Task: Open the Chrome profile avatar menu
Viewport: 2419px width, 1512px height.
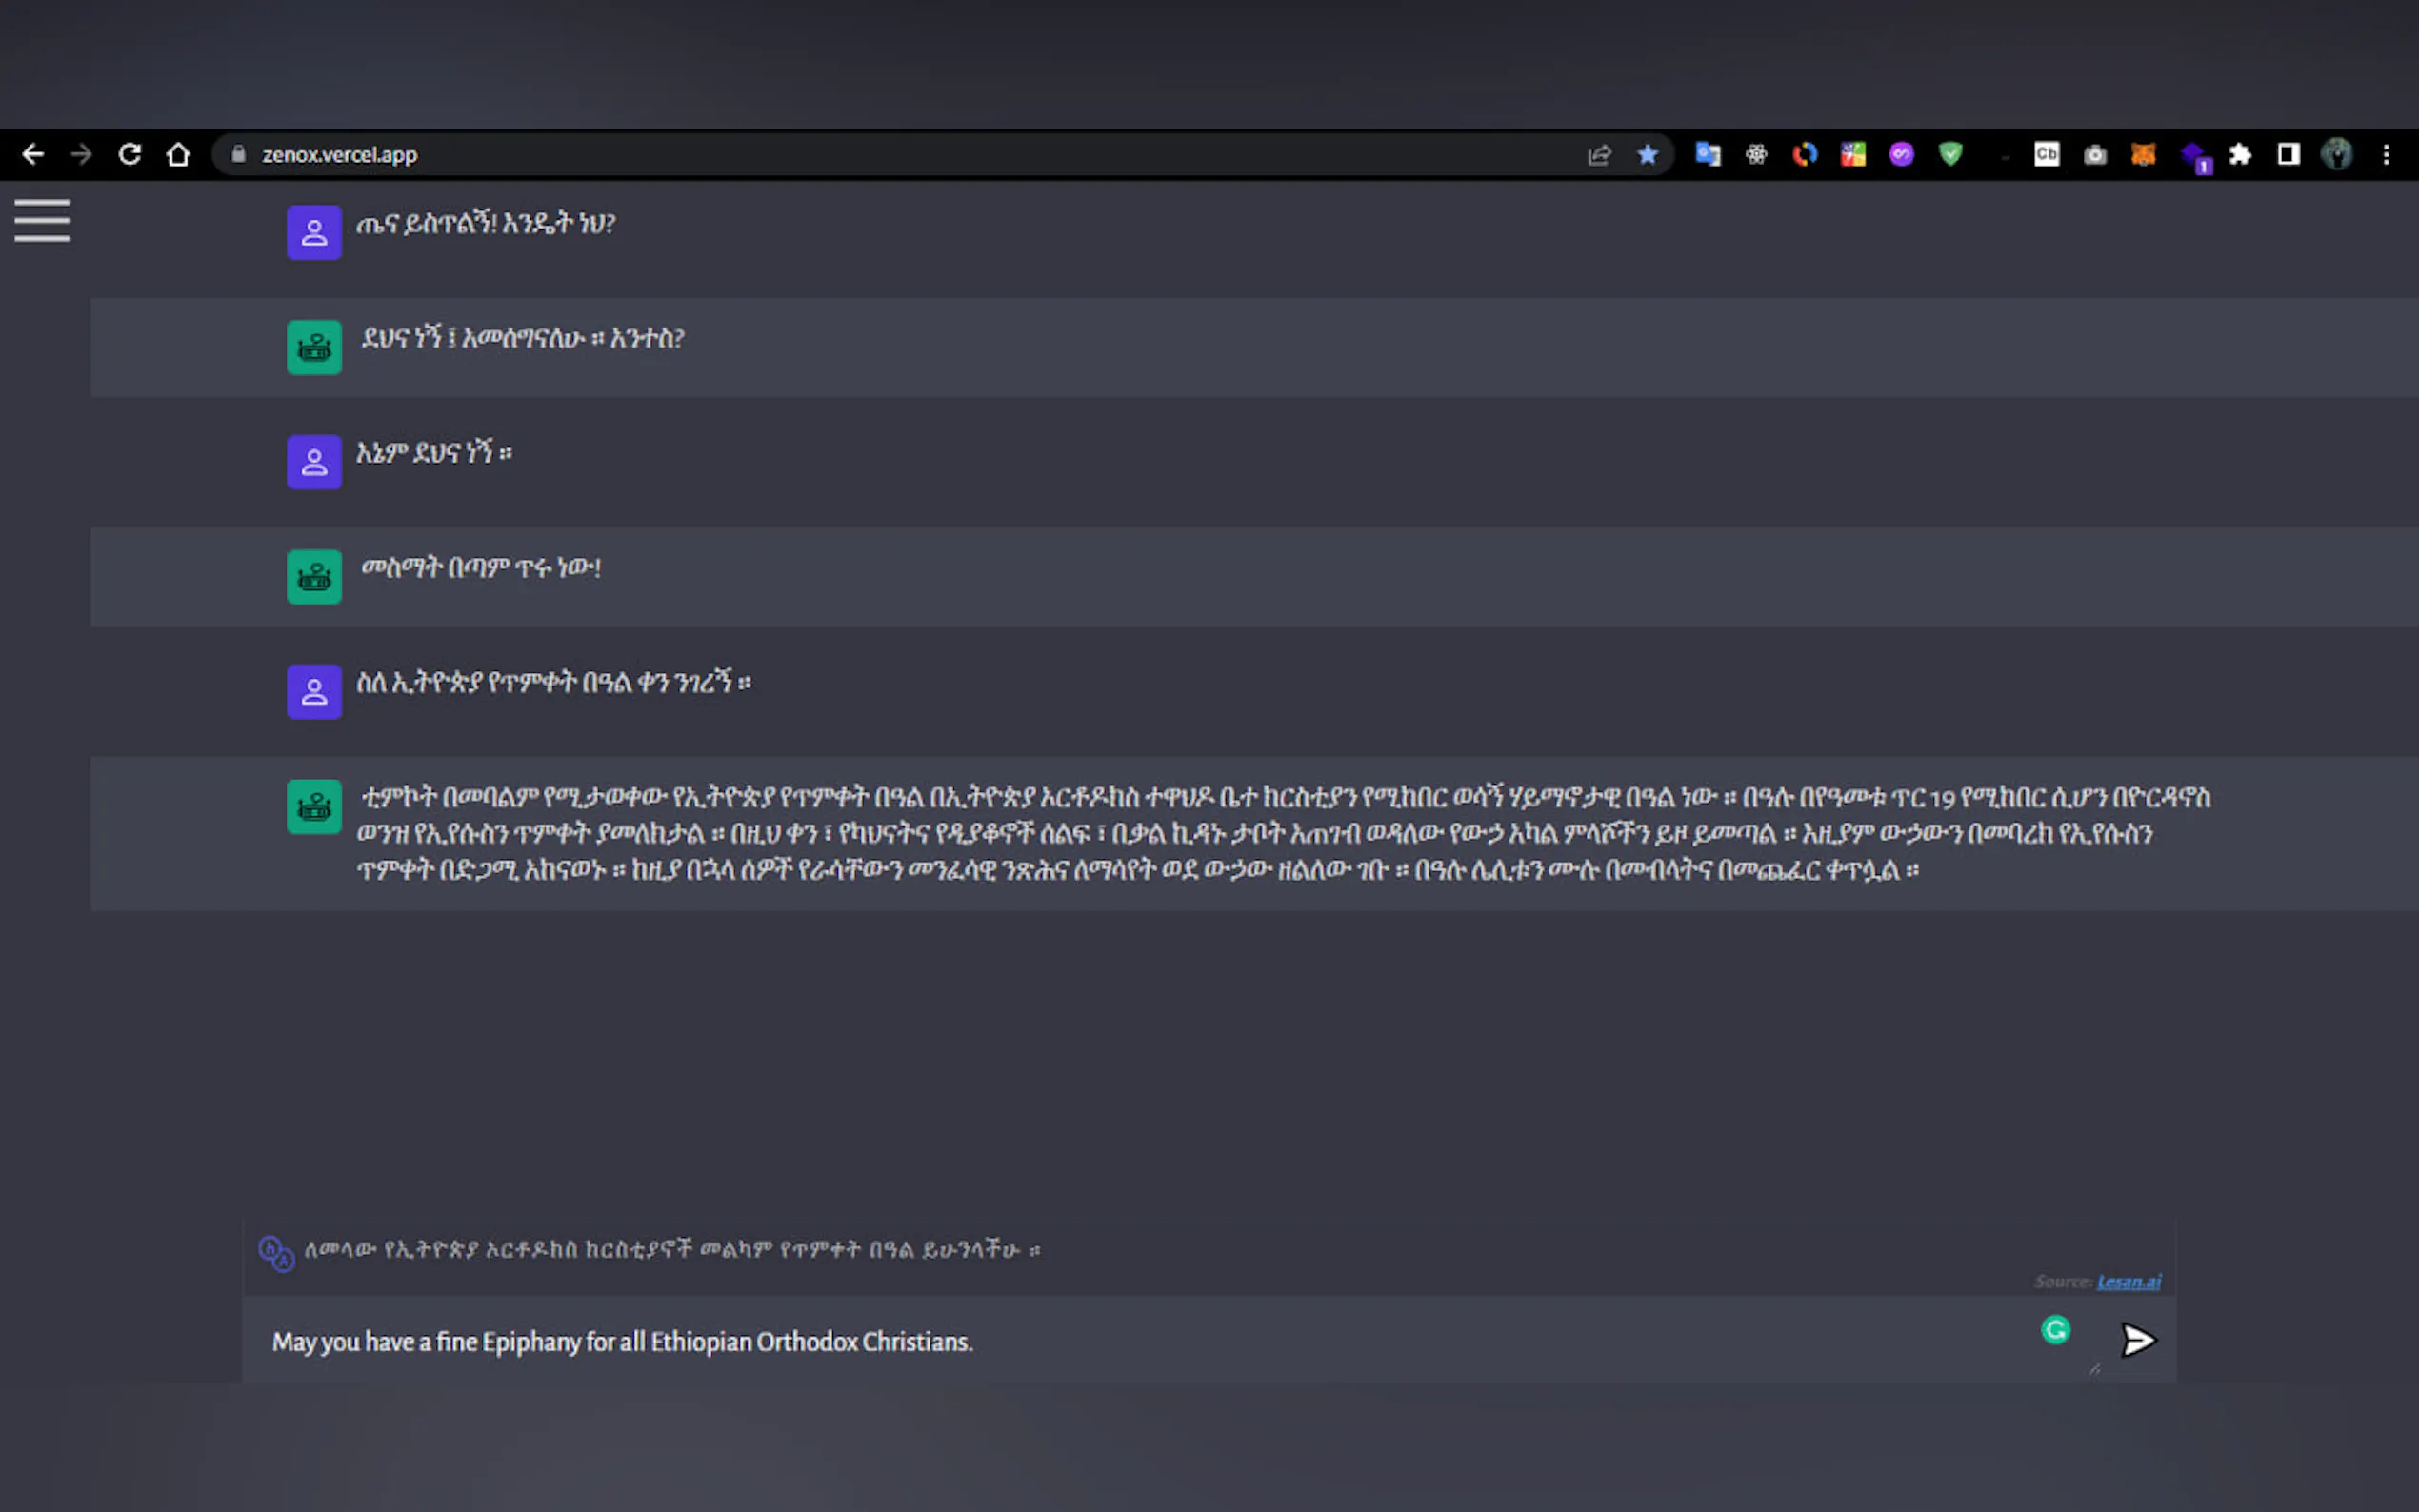Action: [2337, 154]
